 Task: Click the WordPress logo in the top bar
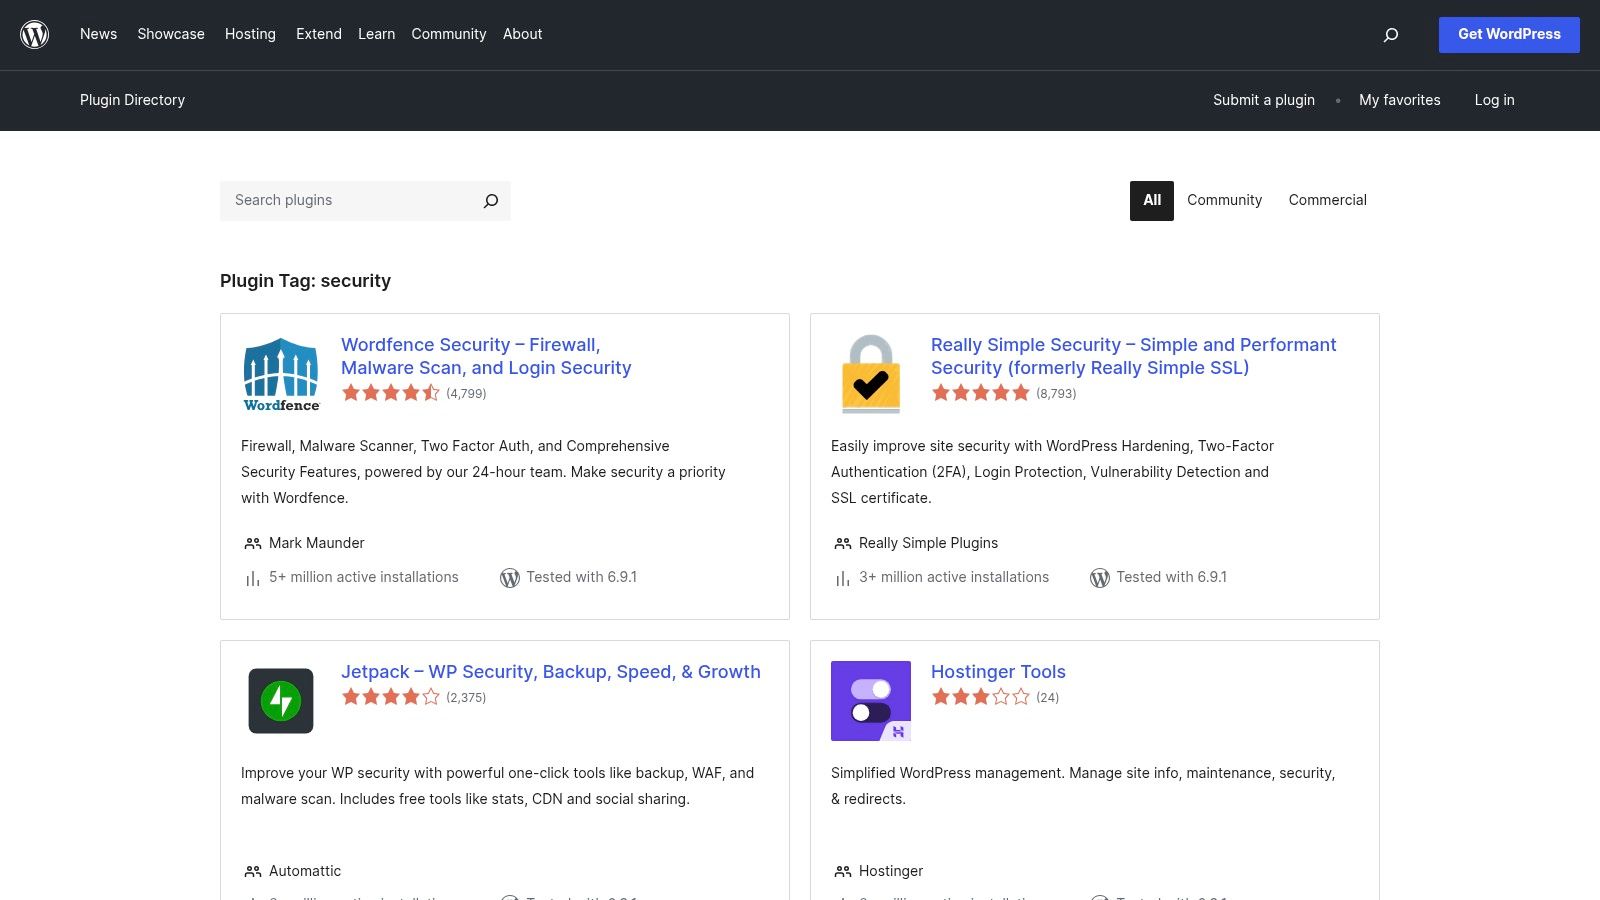click(34, 34)
